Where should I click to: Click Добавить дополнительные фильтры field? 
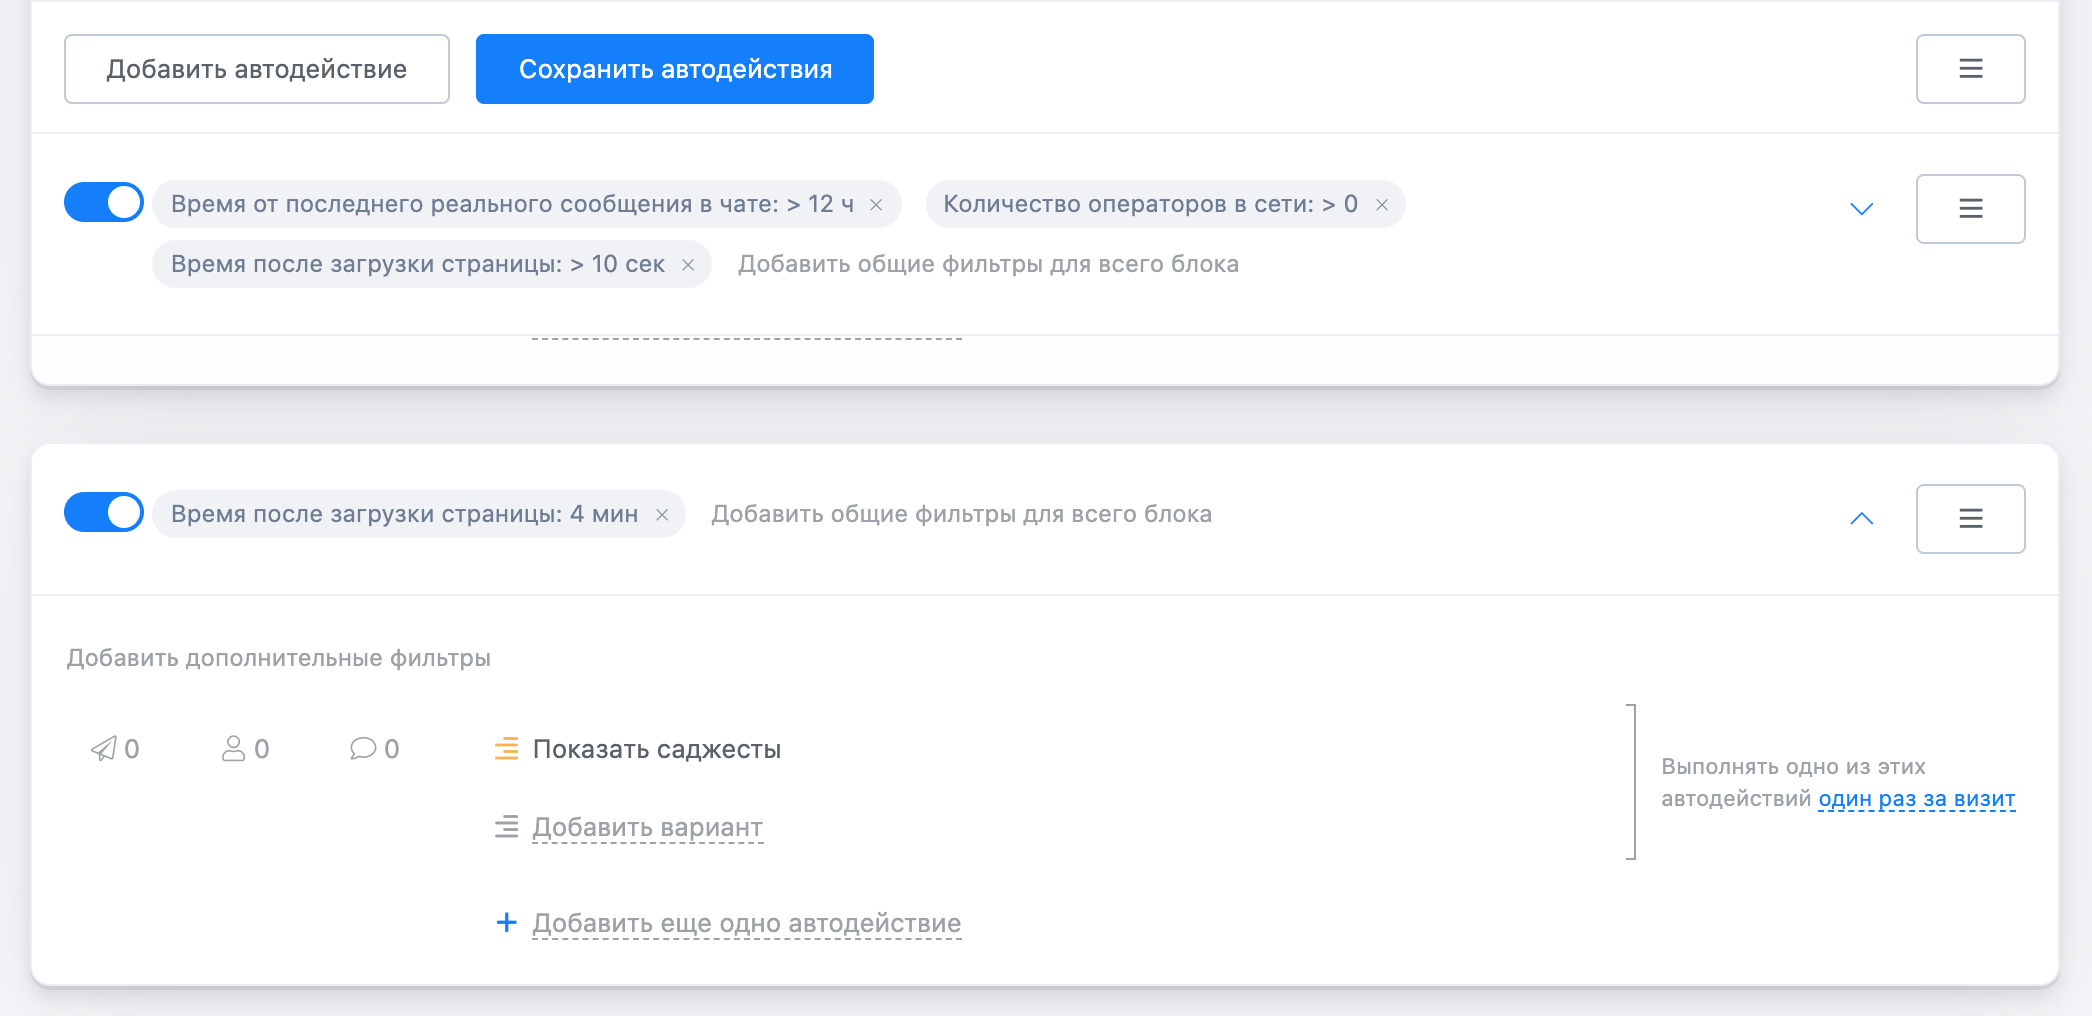279,658
